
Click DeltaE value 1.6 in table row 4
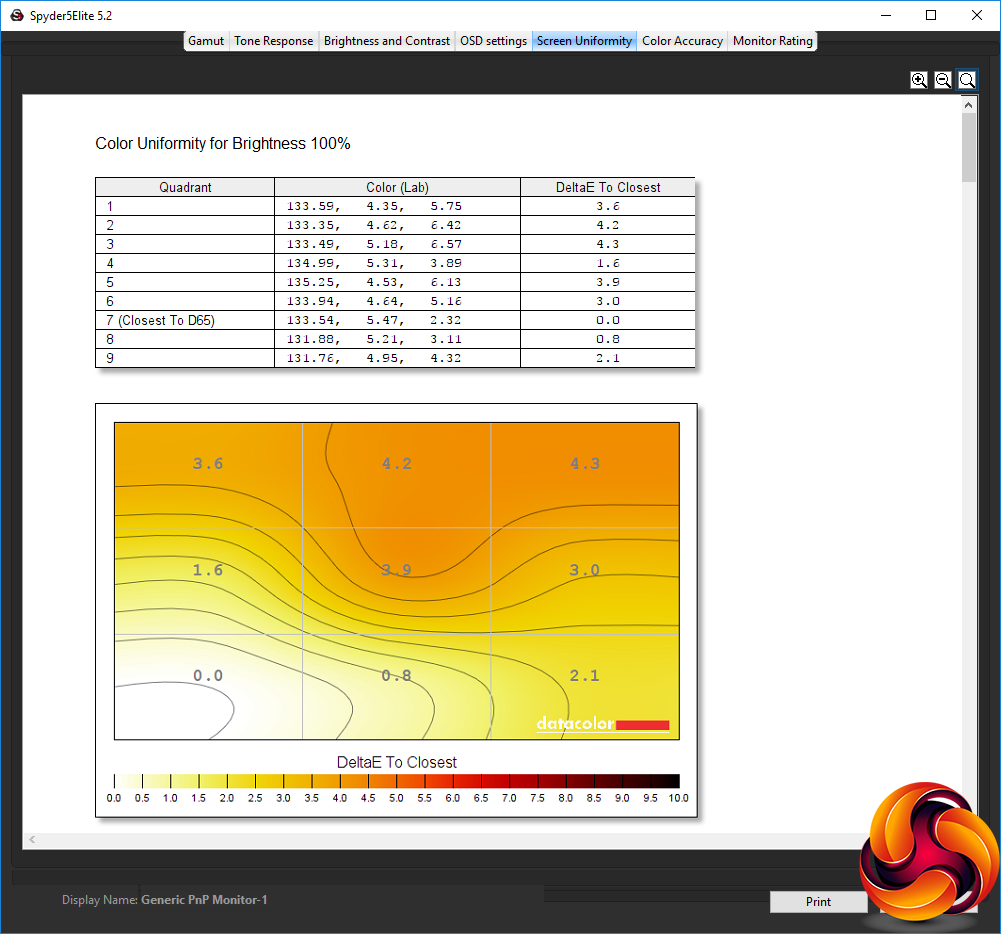point(608,263)
